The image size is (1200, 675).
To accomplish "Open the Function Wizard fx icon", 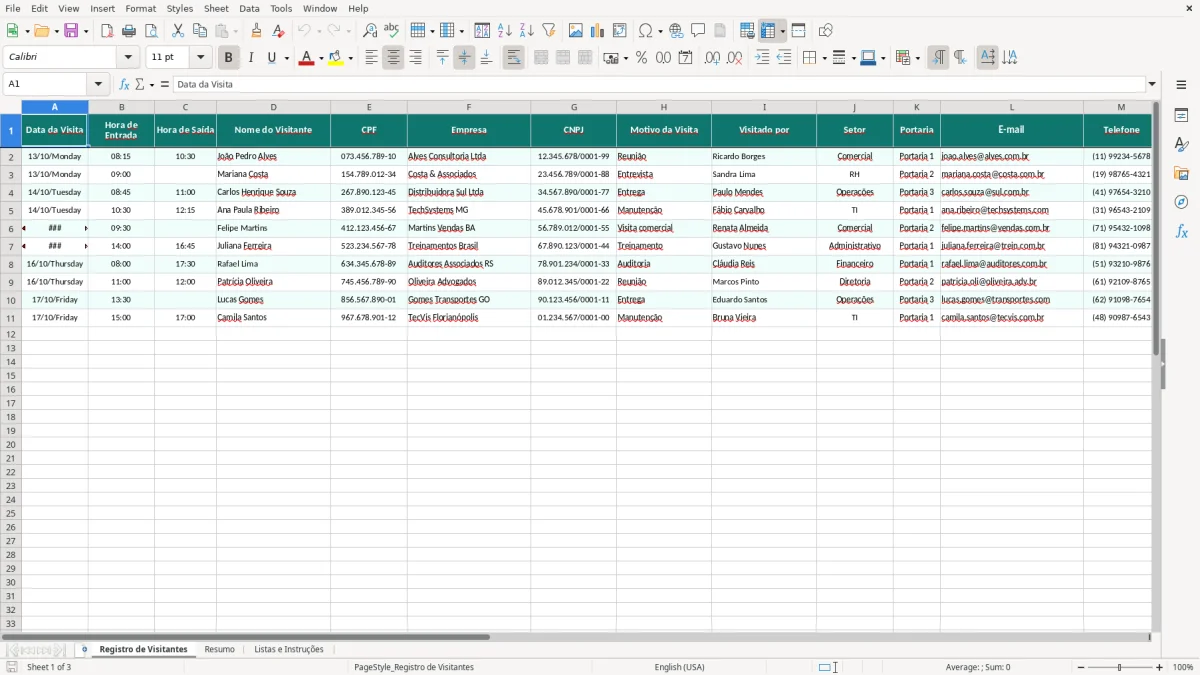I will [x=124, y=84].
